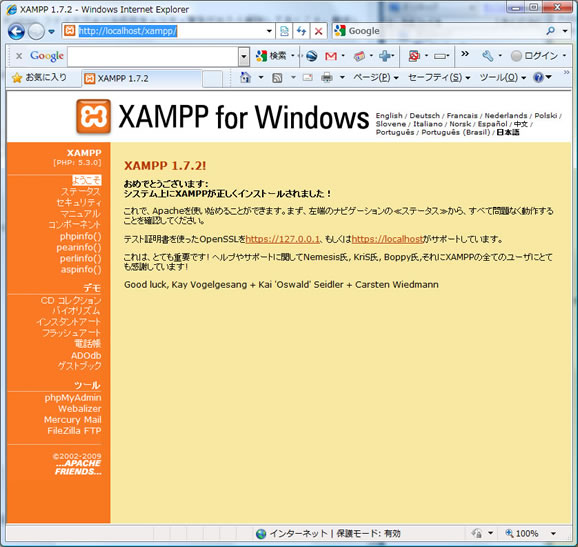
Task: Follow the https://localhost link
Action: 387,239
